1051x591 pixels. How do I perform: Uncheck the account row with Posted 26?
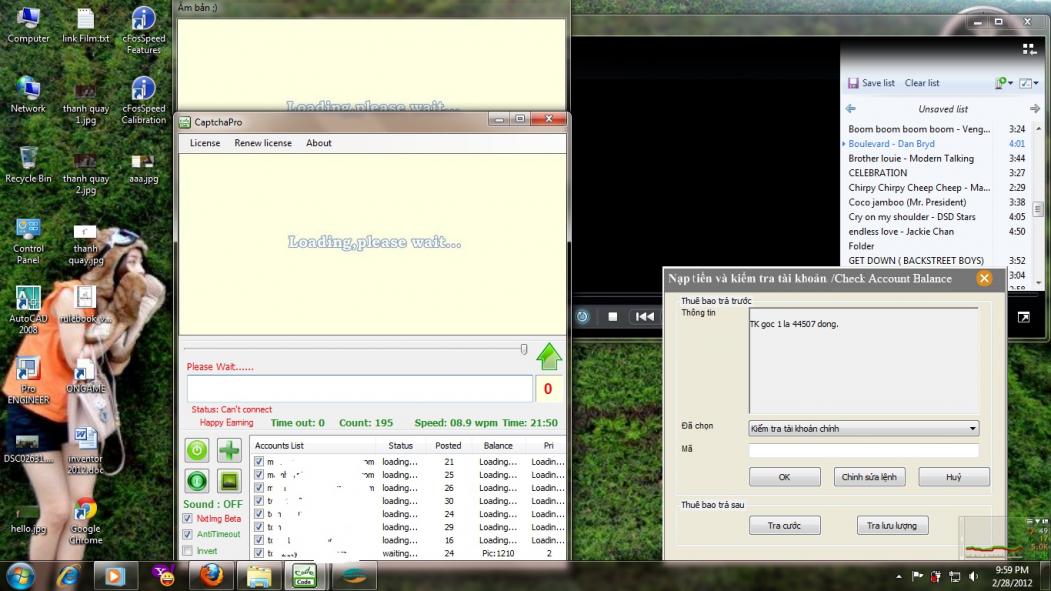click(x=259, y=488)
